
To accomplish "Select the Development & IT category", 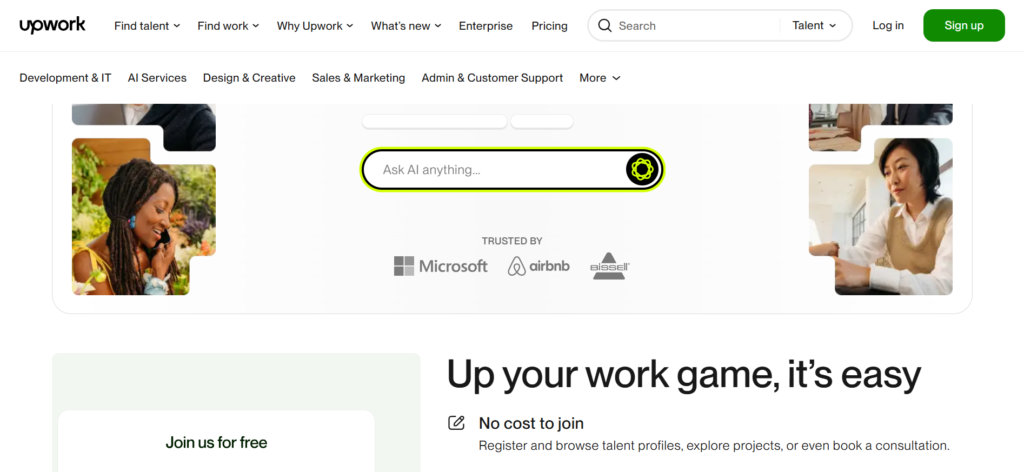I will (x=65, y=78).
